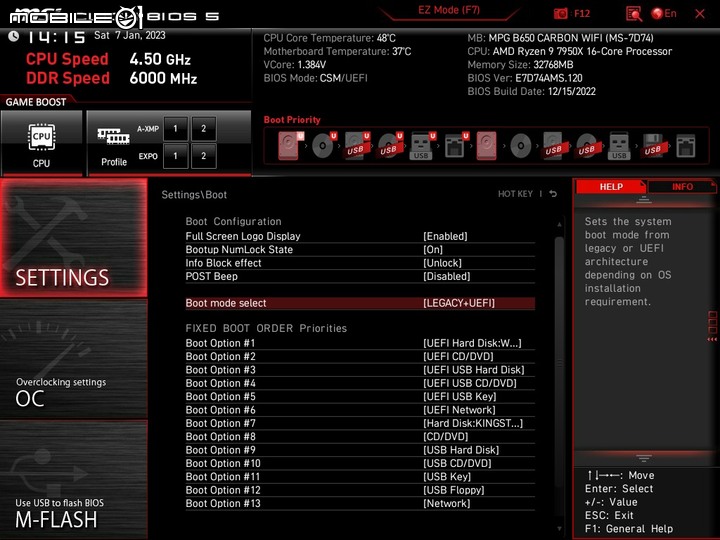Enable A-XMP profile 2
Screen dimensions: 720x540
click(x=203, y=129)
